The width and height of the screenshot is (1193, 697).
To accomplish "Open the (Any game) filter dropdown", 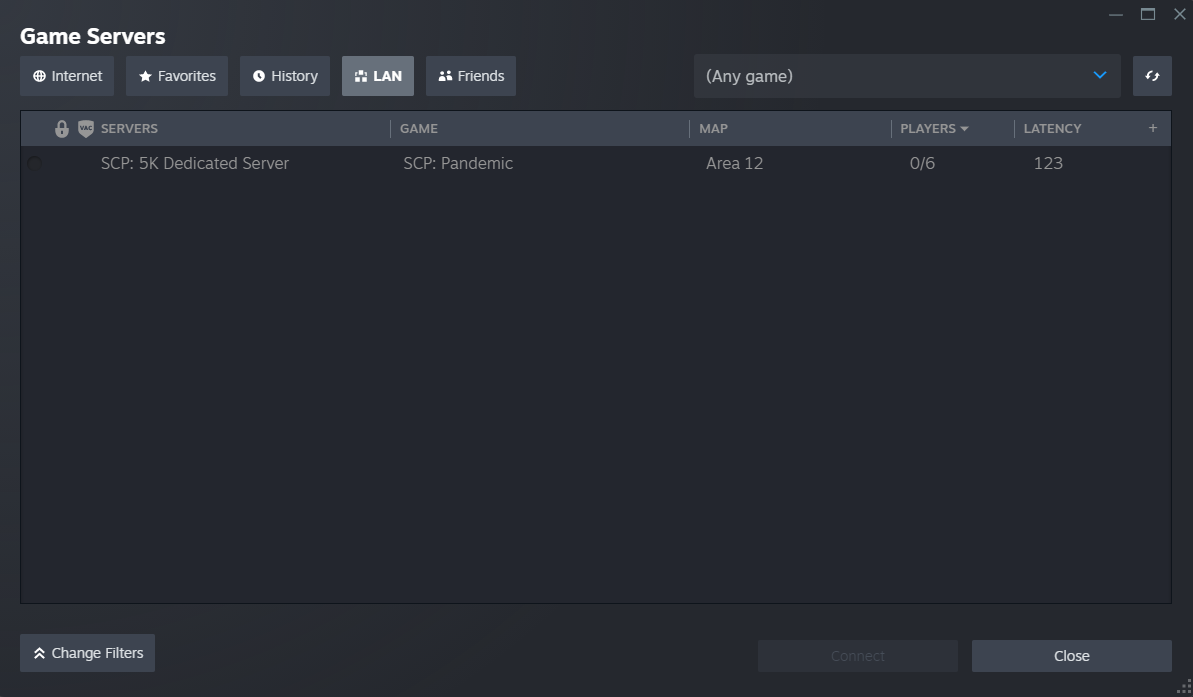I will pos(907,76).
